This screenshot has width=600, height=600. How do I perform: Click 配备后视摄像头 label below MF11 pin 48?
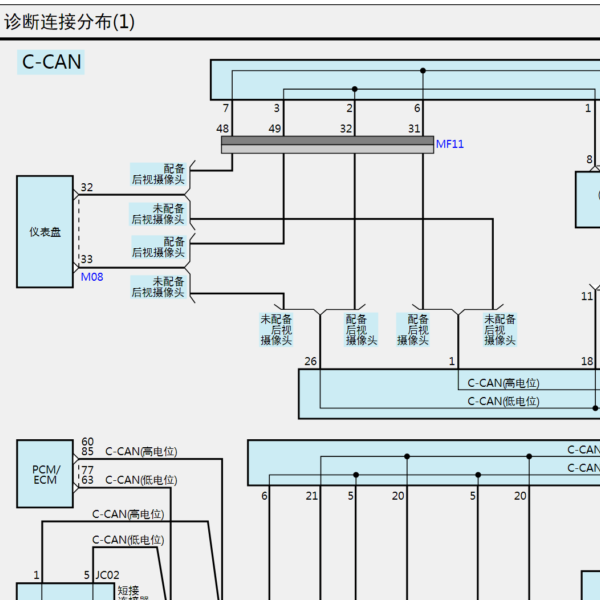point(158,174)
